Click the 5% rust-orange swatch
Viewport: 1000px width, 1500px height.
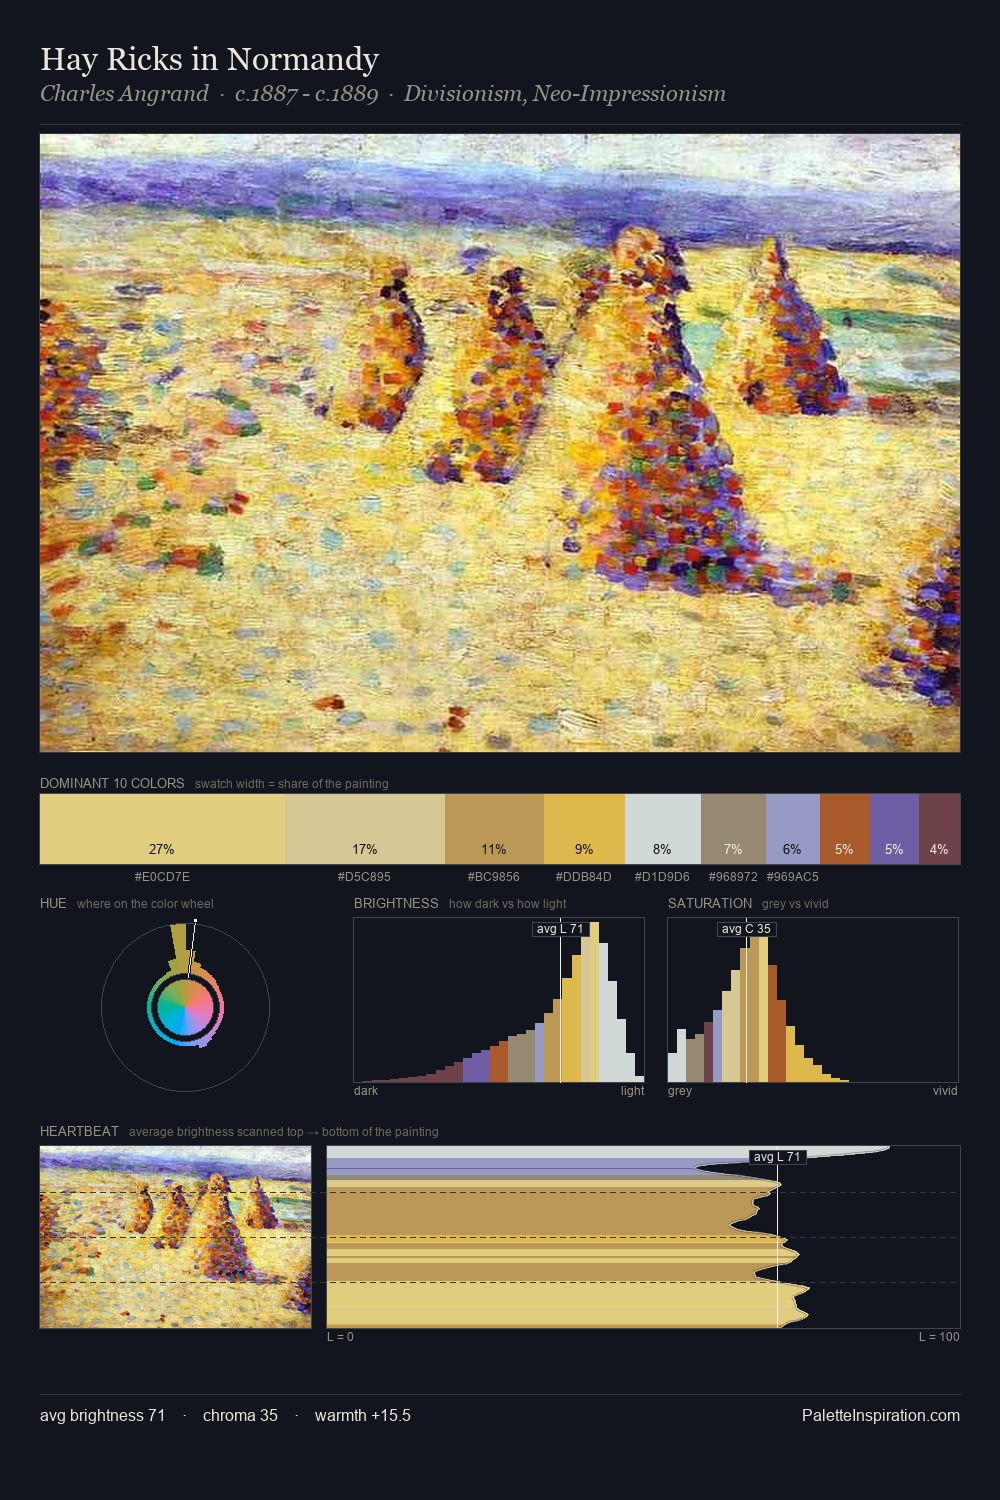click(x=845, y=829)
